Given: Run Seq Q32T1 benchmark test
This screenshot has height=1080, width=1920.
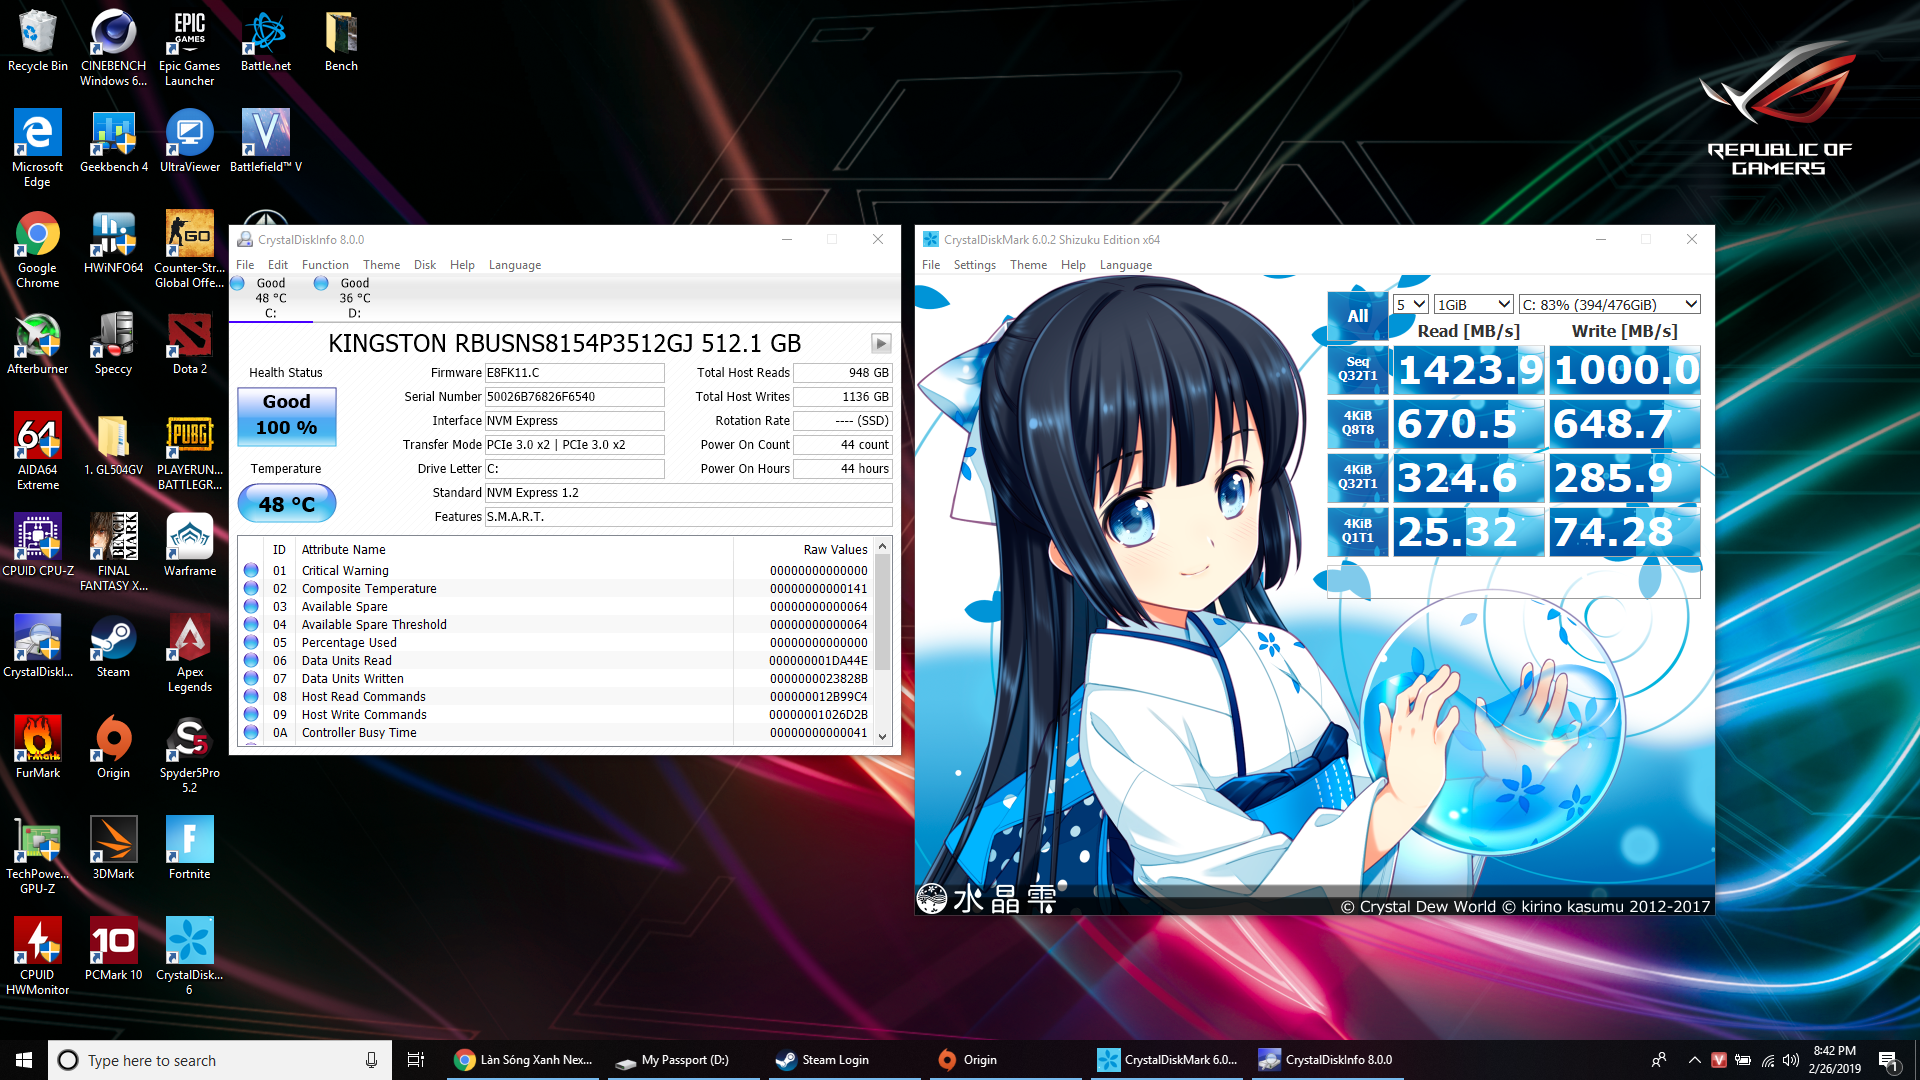Looking at the screenshot, I should (1357, 369).
